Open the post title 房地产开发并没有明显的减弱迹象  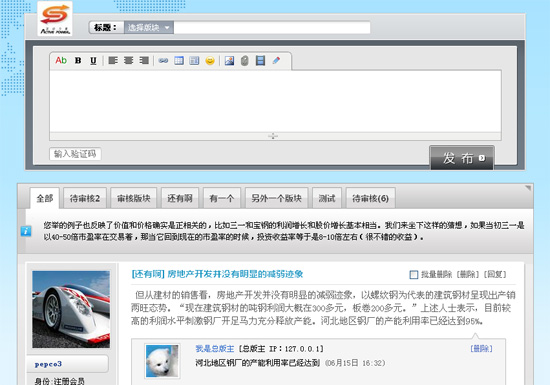235,274
